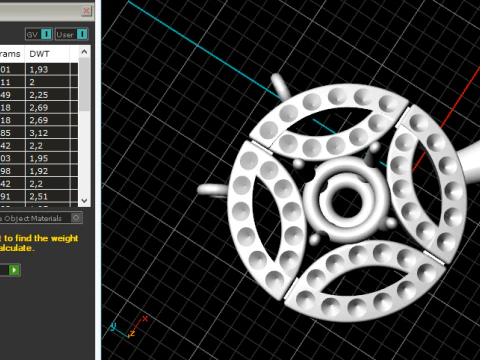Close the weight panel with the X button
Viewport: 480px width, 360px height.
point(86,11)
